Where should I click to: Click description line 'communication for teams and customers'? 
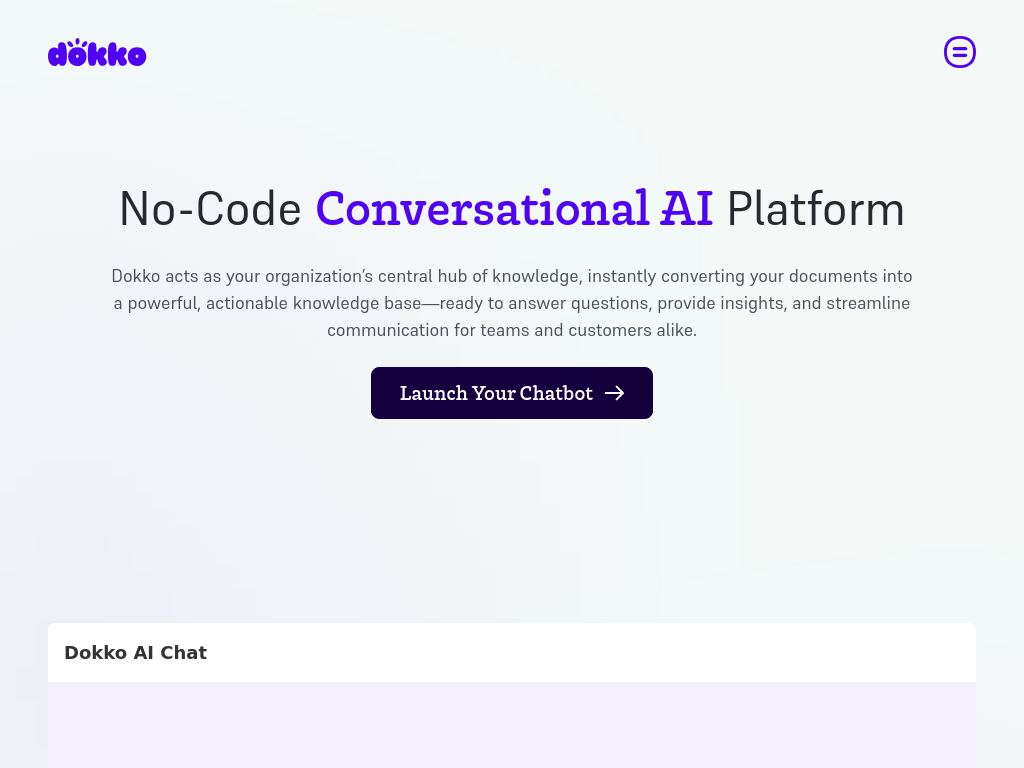[512, 330]
